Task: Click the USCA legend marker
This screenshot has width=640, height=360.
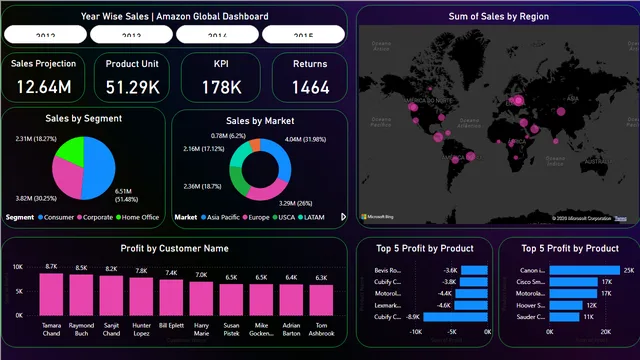Action: tap(275, 218)
